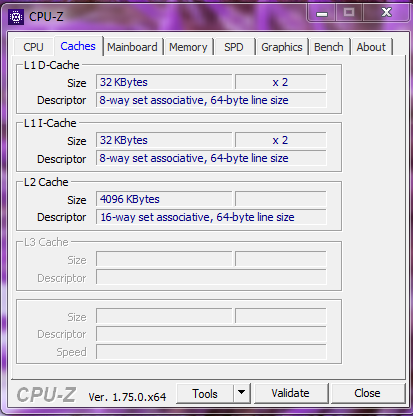413x416 pixels.
Task: Open the Mainboard tab
Action: 132,47
